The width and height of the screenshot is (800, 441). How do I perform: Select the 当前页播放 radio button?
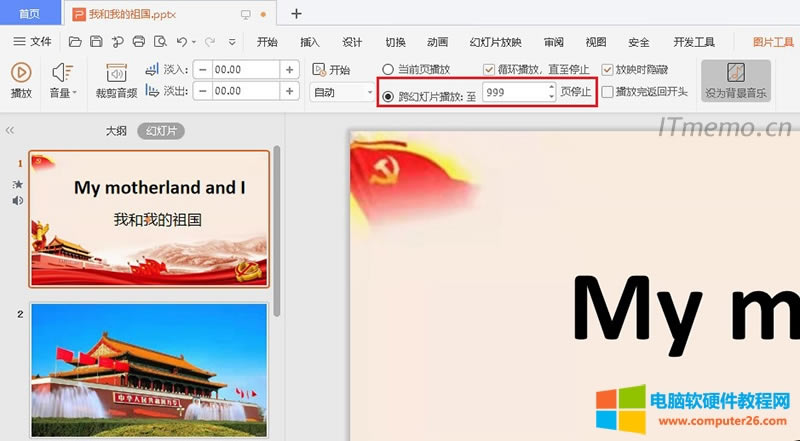pos(388,70)
